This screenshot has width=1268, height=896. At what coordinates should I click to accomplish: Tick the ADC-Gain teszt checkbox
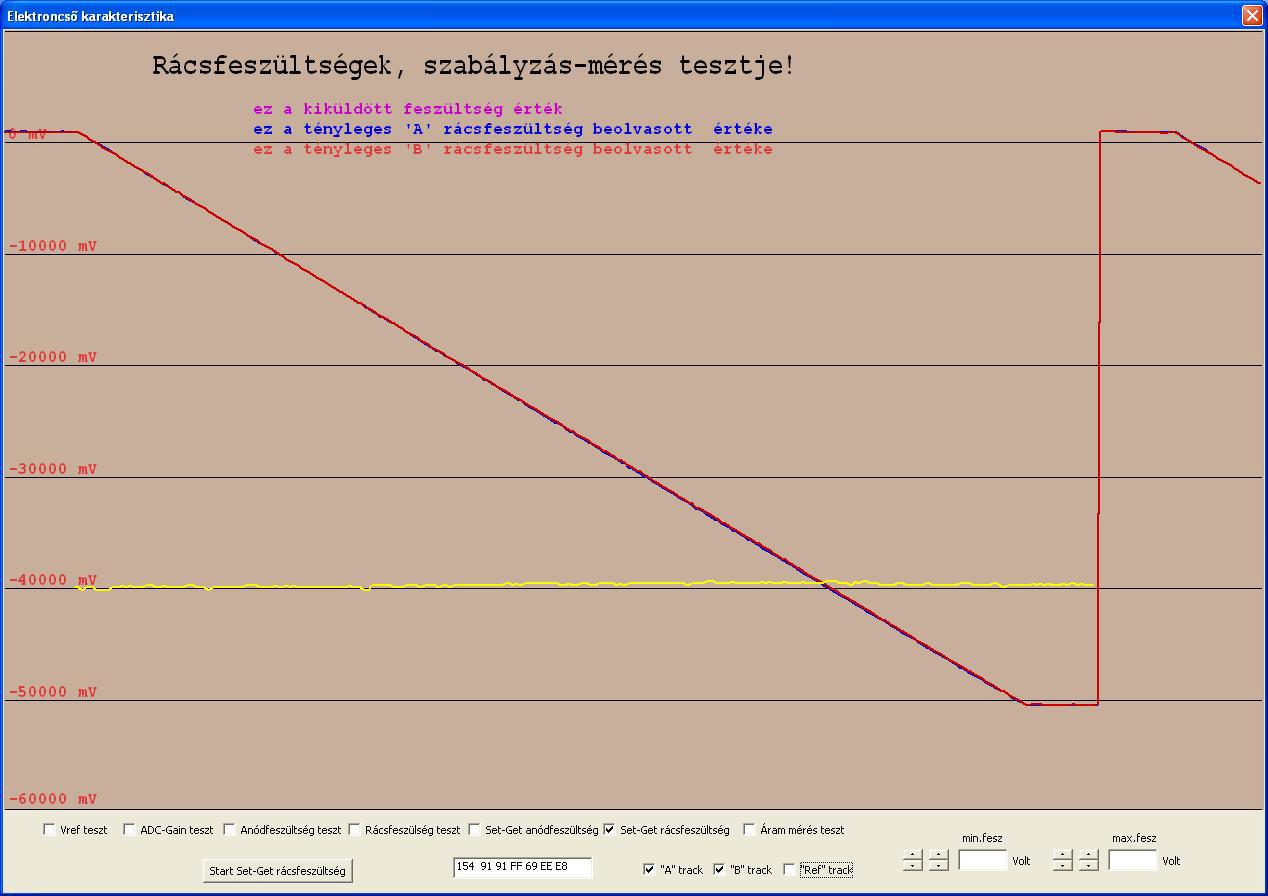[129, 830]
